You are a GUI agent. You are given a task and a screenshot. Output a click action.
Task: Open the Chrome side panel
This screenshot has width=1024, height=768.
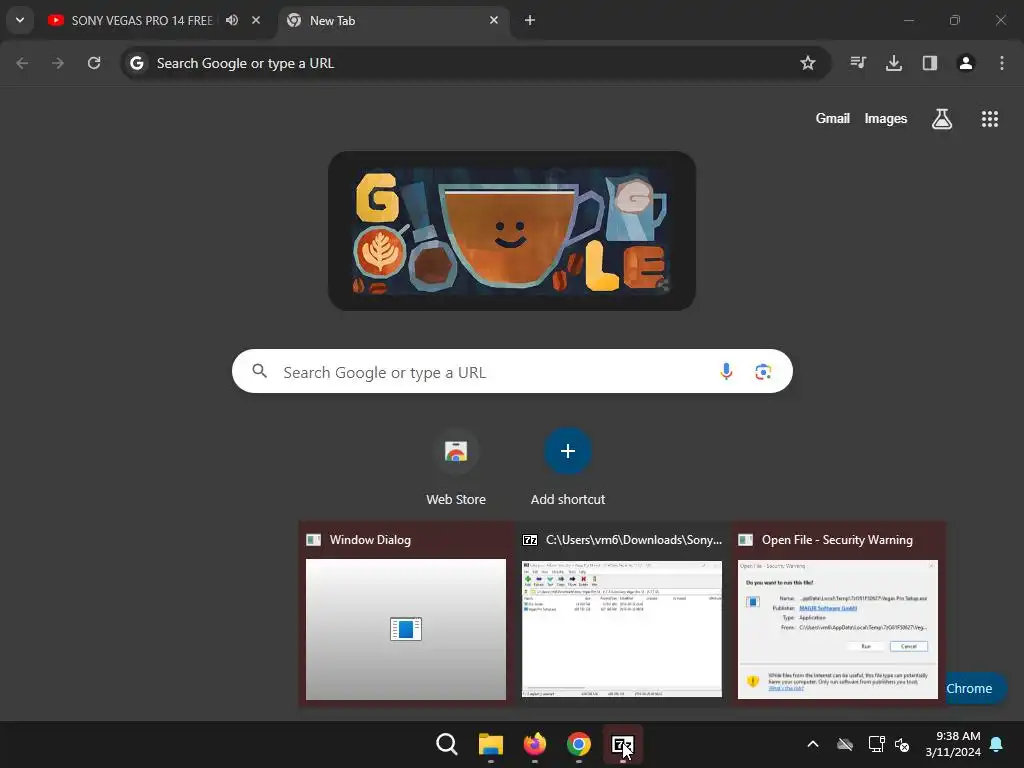click(x=930, y=63)
